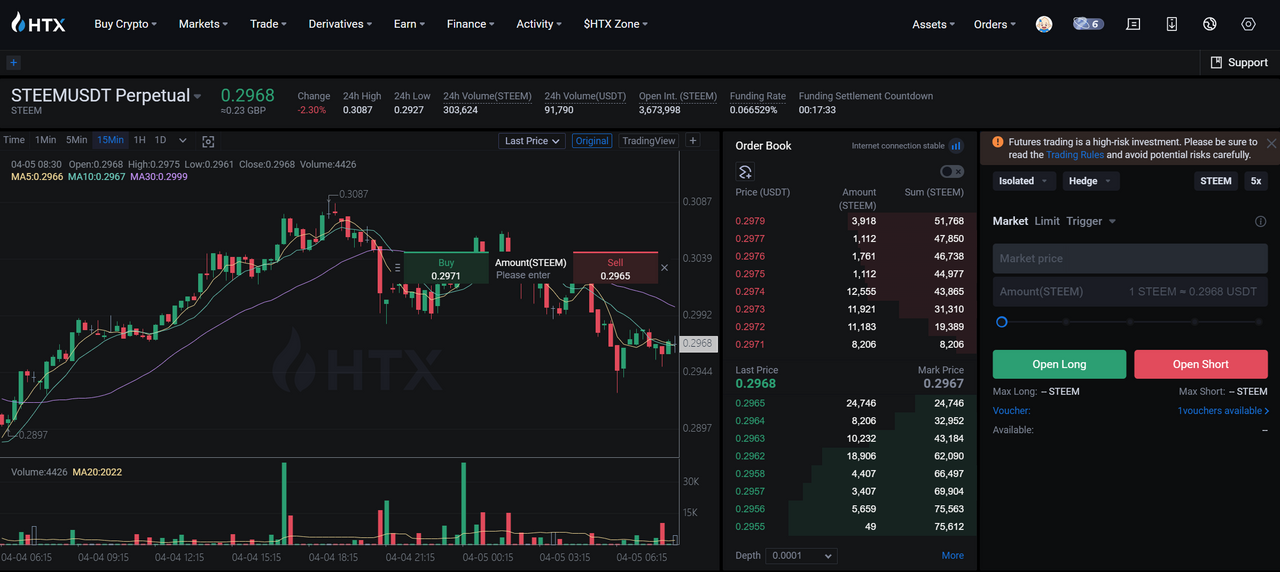Select the Time chart view
This screenshot has width=1280, height=572.
13,140
